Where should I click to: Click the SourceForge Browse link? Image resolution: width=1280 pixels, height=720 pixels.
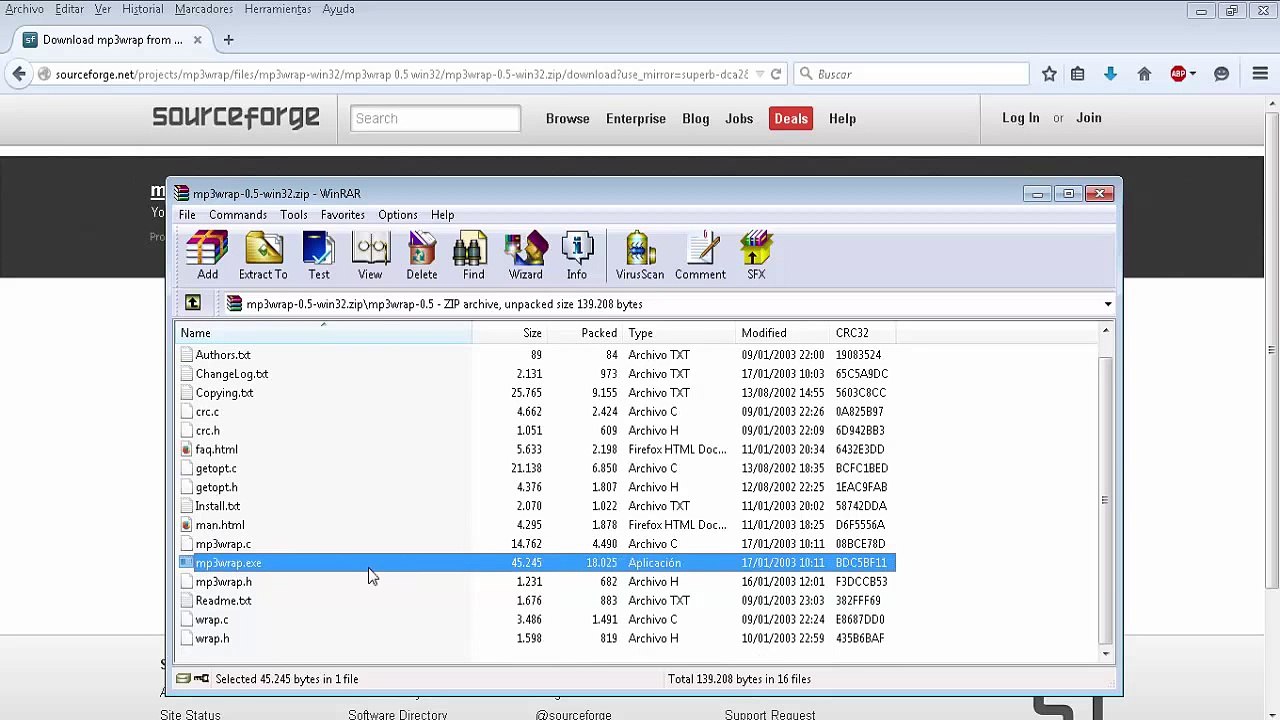568,118
